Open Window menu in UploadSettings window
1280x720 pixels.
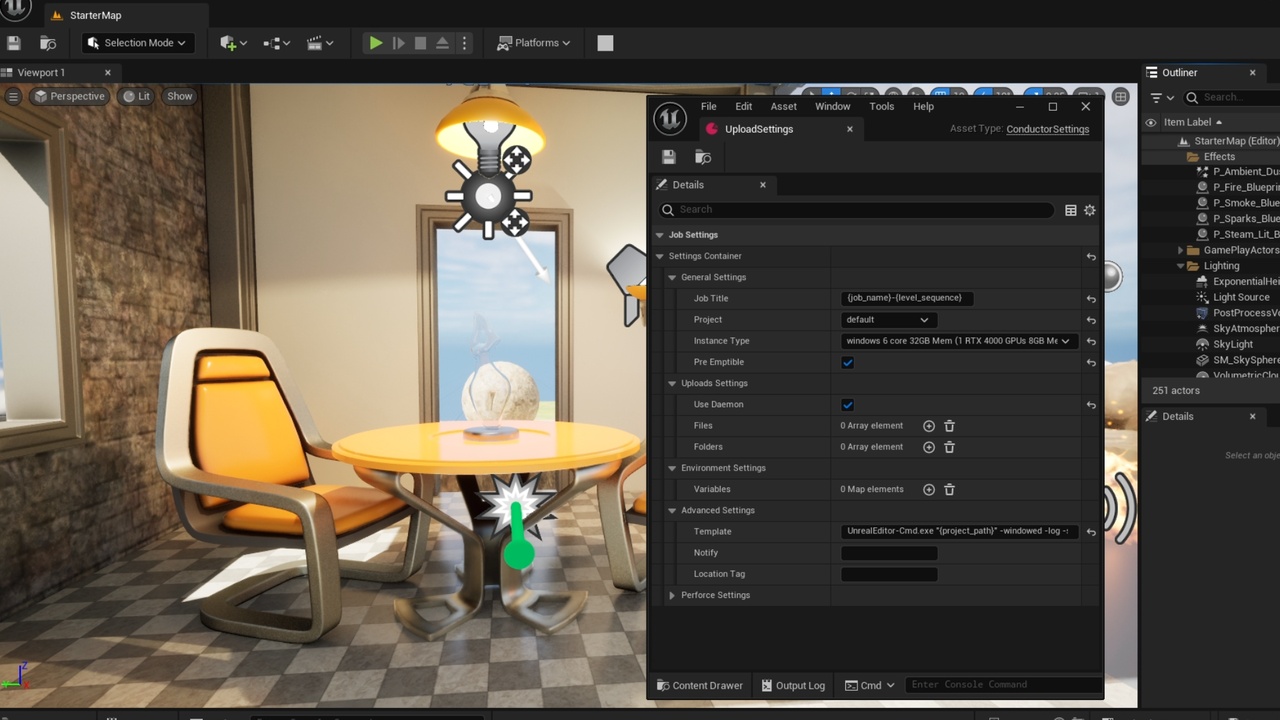(833, 106)
